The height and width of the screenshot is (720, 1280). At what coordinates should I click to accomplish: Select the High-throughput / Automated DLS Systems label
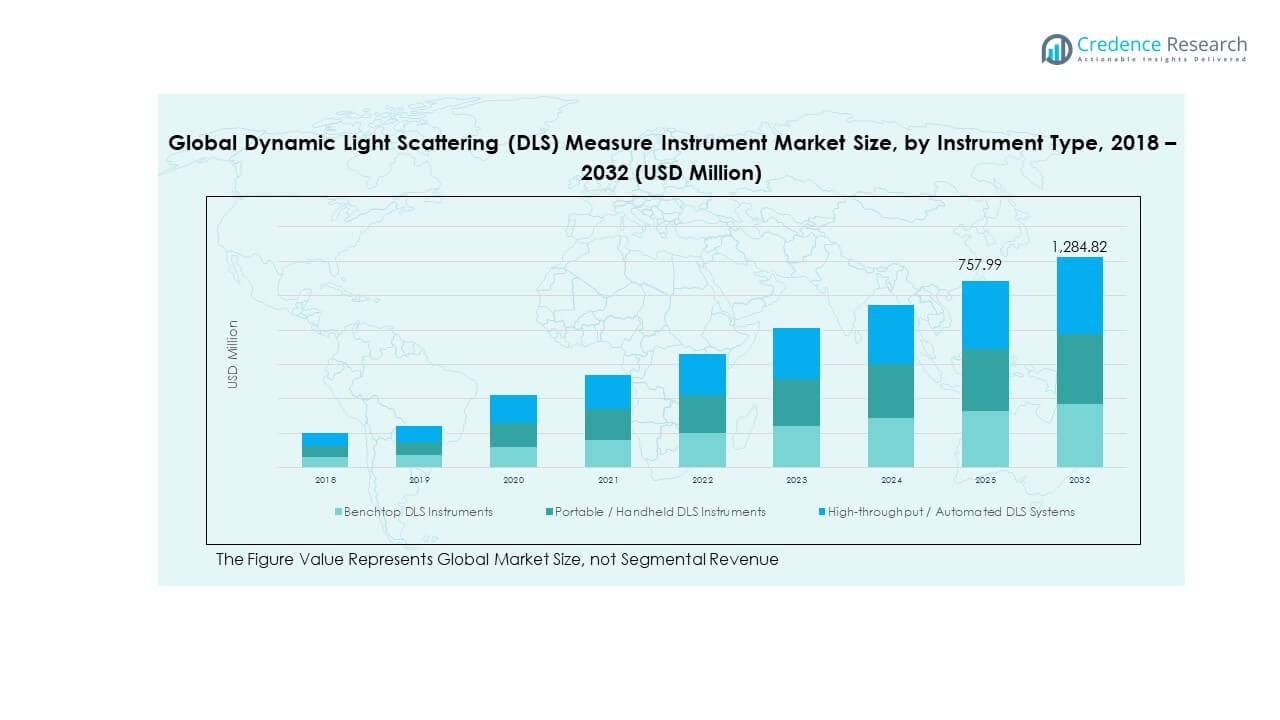(x=951, y=512)
